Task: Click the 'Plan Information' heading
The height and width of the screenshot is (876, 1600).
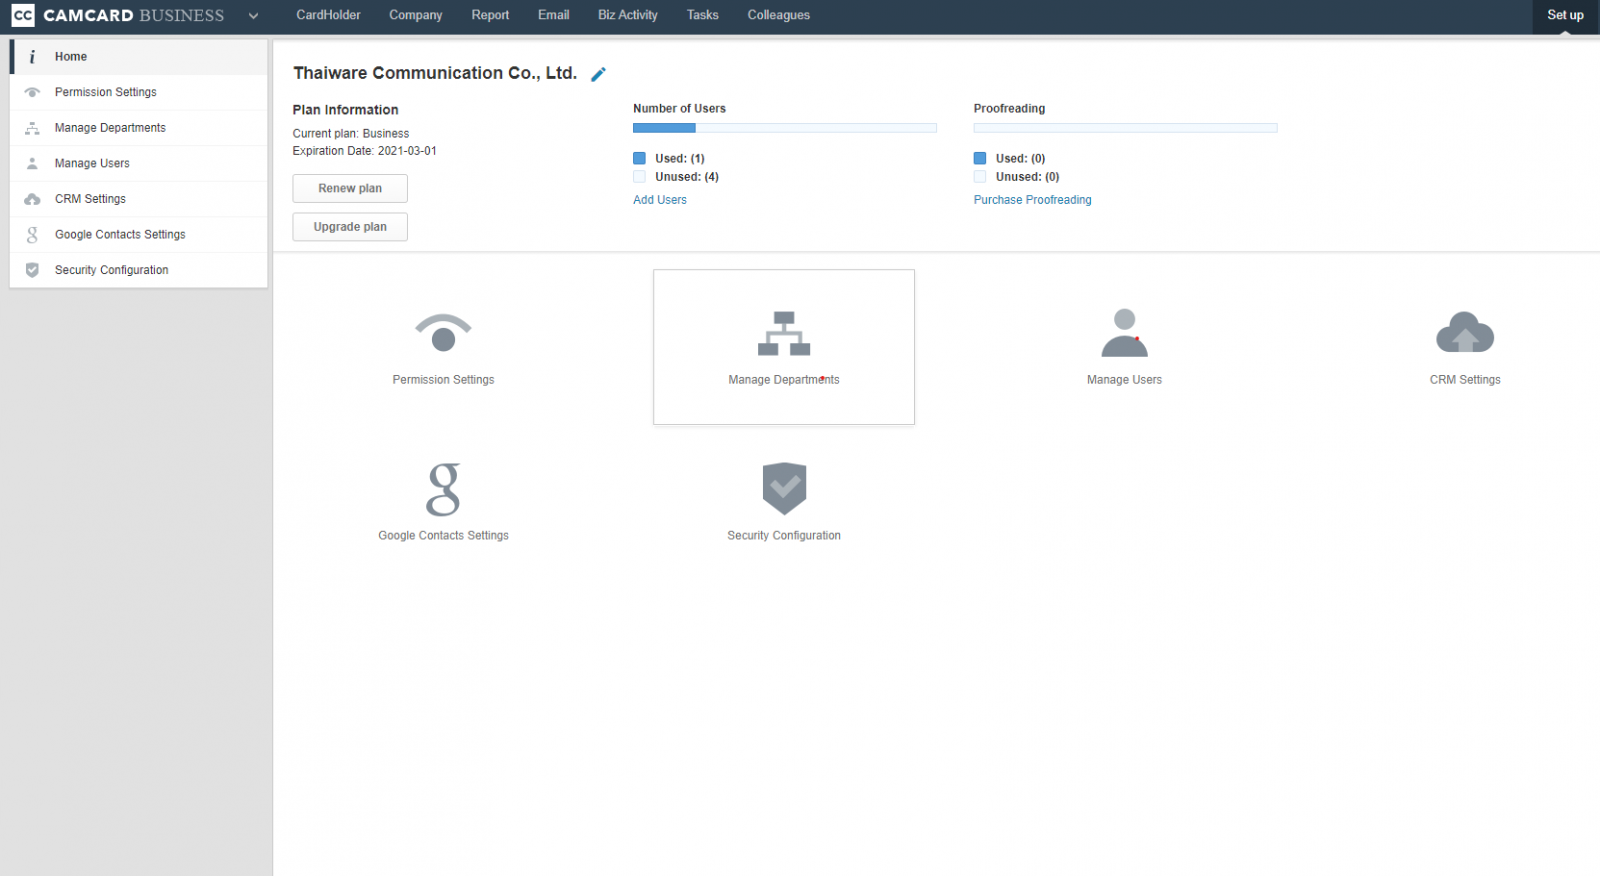Action: (x=346, y=110)
